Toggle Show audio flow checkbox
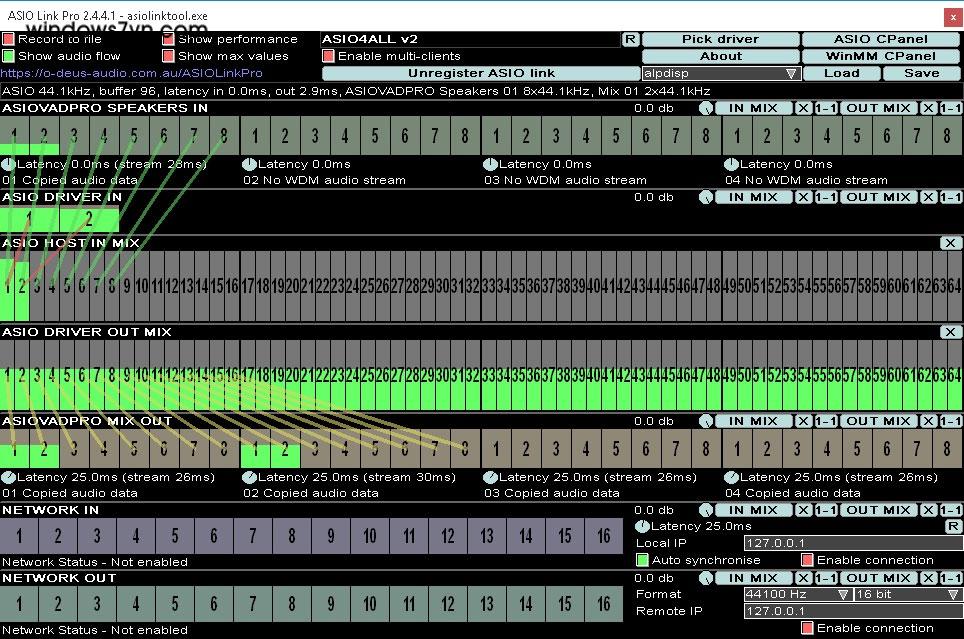The height and width of the screenshot is (639, 964). (9, 56)
